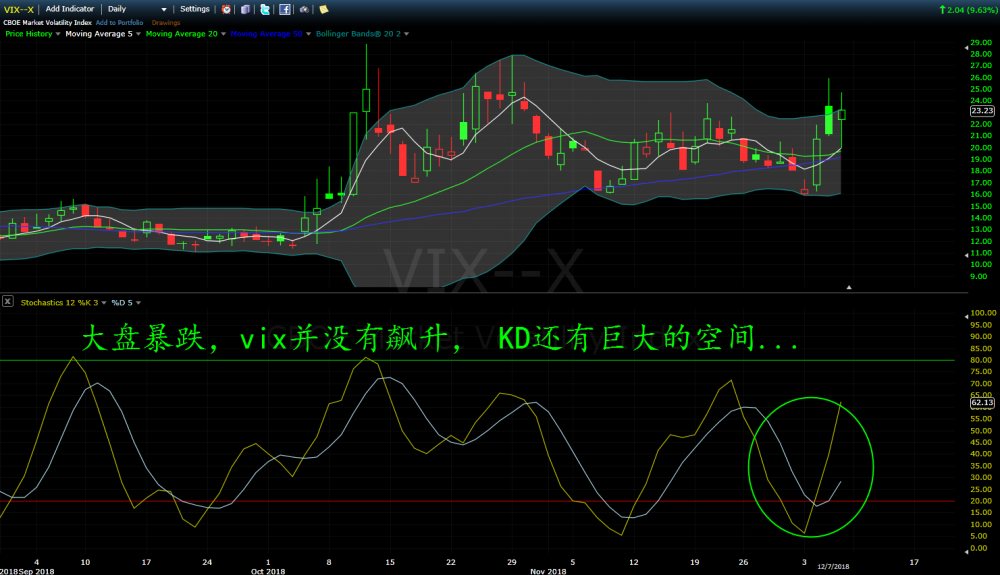Share chart via the Facebook icon
The width and height of the screenshot is (1000, 575).
coord(284,10)
